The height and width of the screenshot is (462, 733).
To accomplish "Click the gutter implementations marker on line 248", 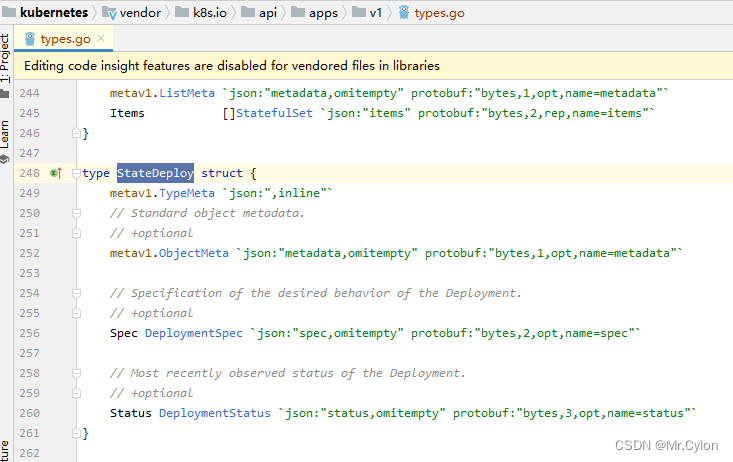I will (x=55, y=173).
